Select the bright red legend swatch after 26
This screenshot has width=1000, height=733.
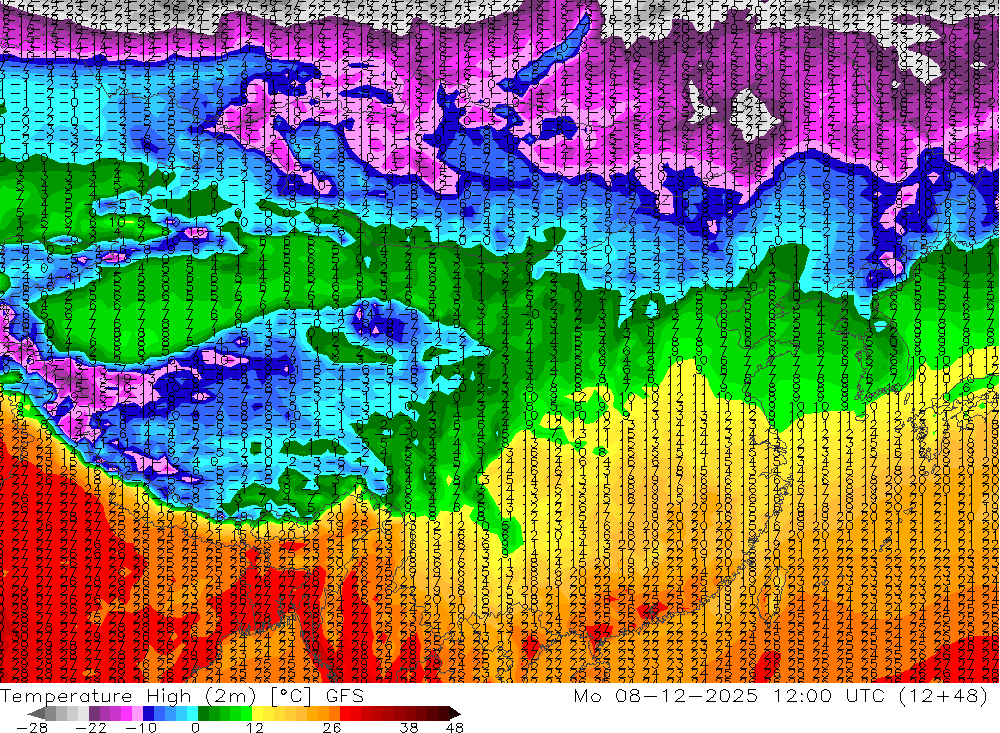pyautogui.click(x=345, y=713)
